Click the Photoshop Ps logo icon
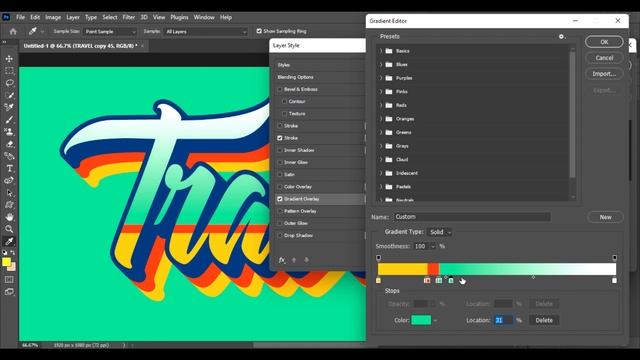Screen dimensions: 640x360 click(6, 17)
